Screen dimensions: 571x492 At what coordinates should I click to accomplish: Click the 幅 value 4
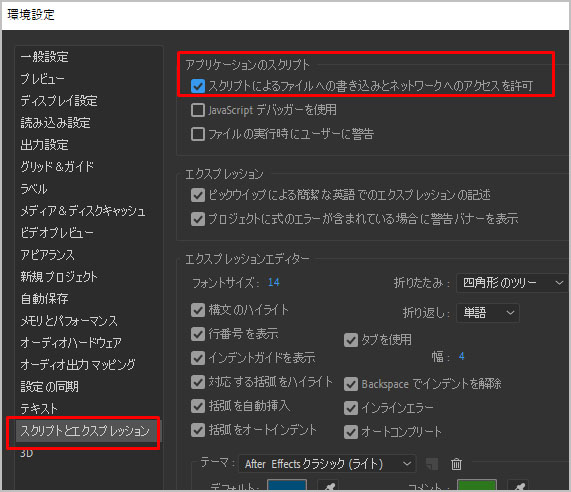point(461,356)
